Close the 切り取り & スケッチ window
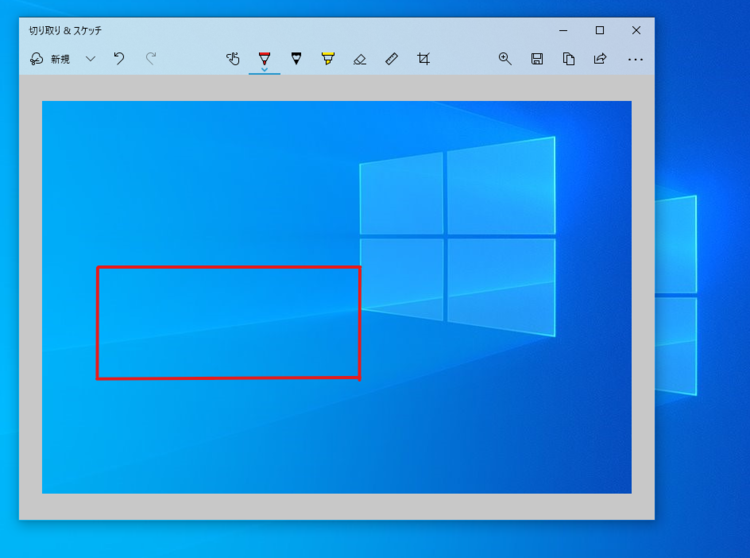Image resolution: width=750 pixels, height=558 pixels. click(x=636, y=30)
